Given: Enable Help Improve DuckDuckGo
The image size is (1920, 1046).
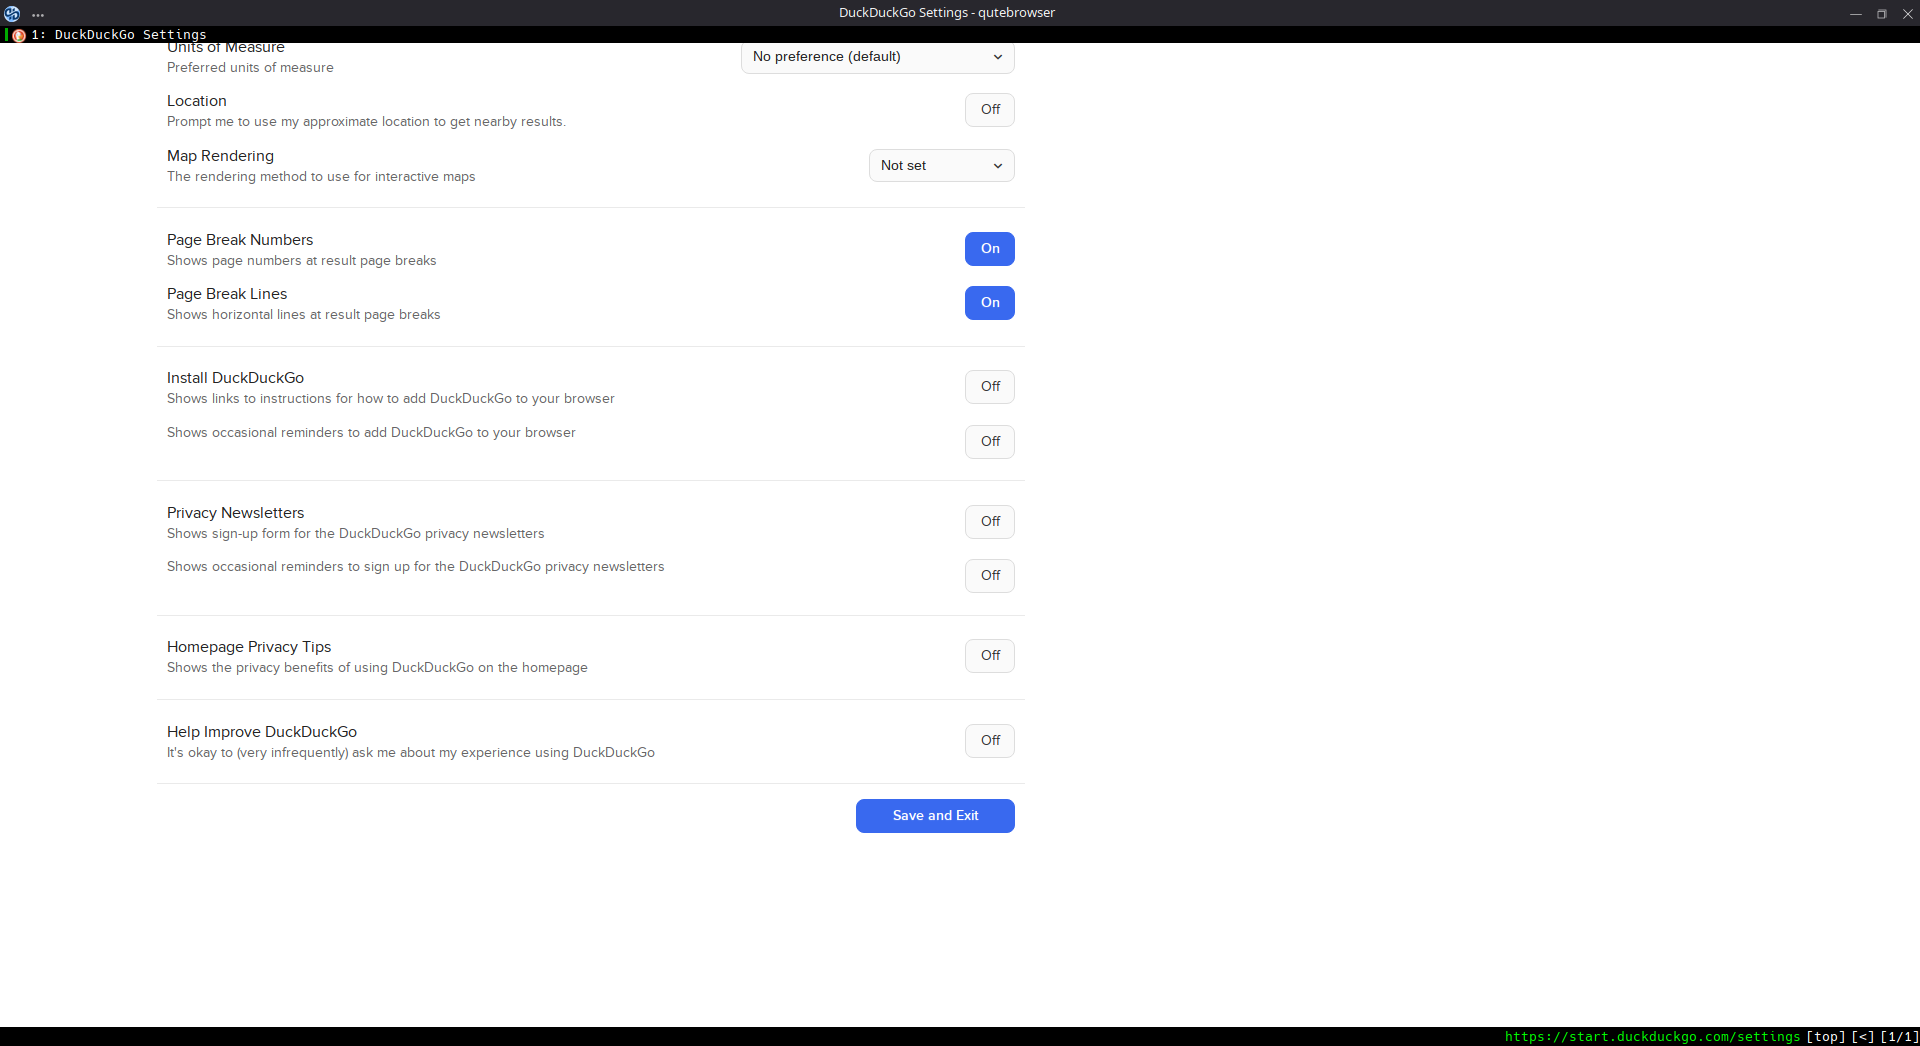Looking at the screenshot, I should coord(990,741).
